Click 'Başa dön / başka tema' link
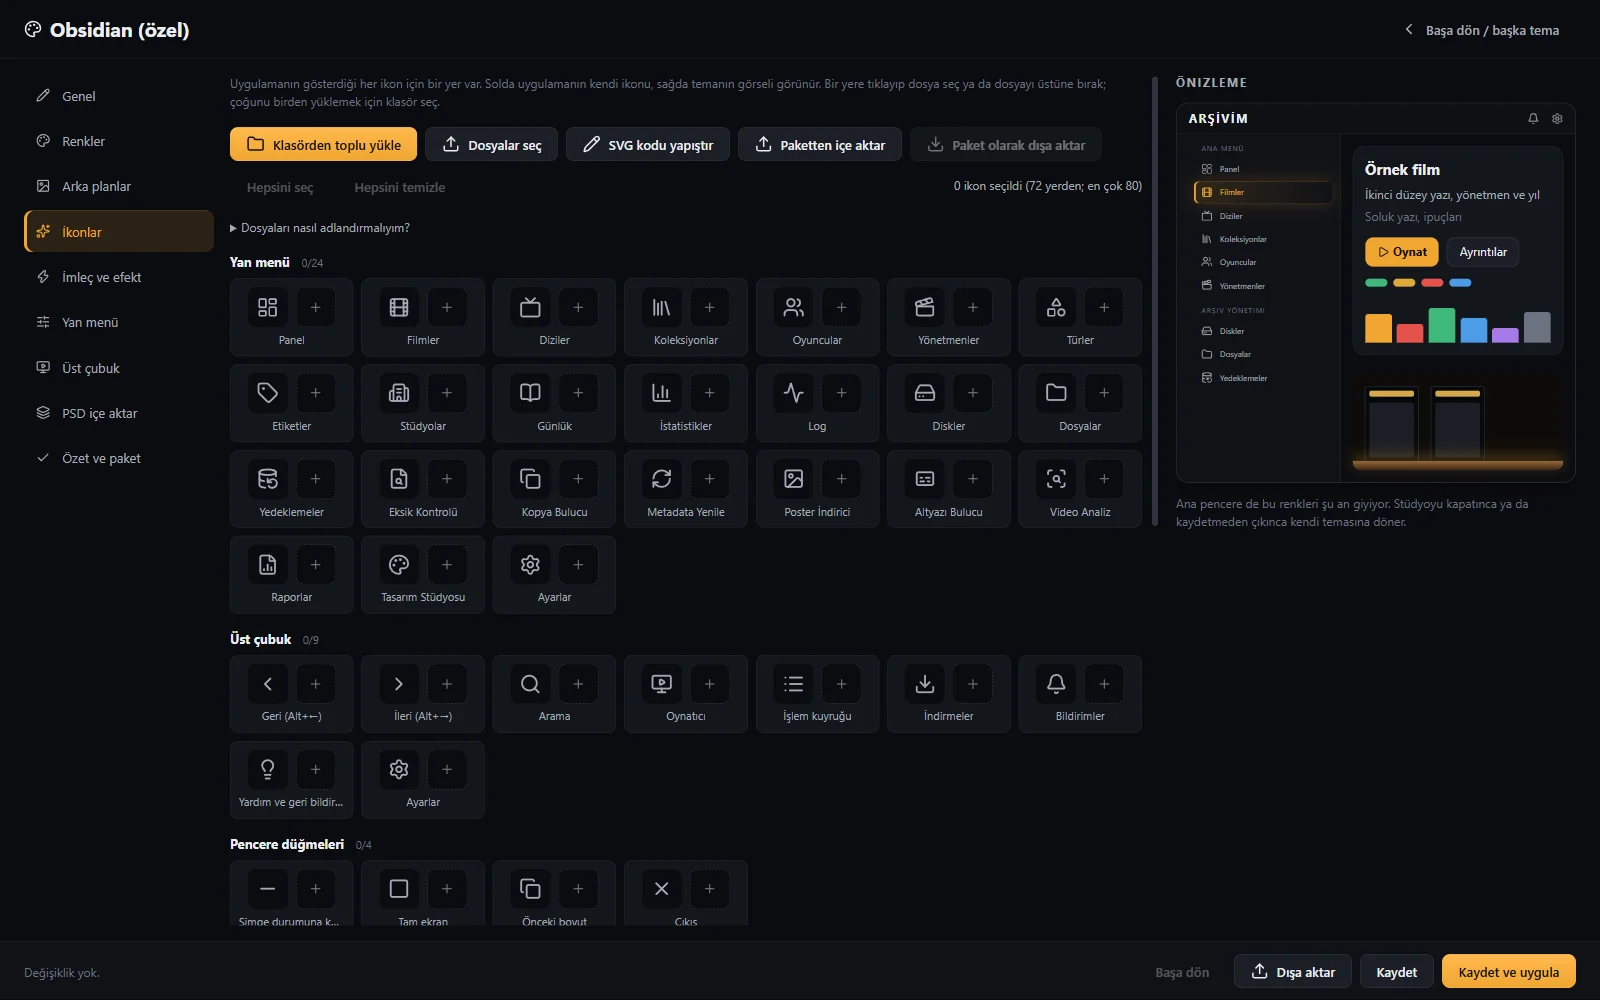1600x1000 pixels. [x=1482, y=30]
